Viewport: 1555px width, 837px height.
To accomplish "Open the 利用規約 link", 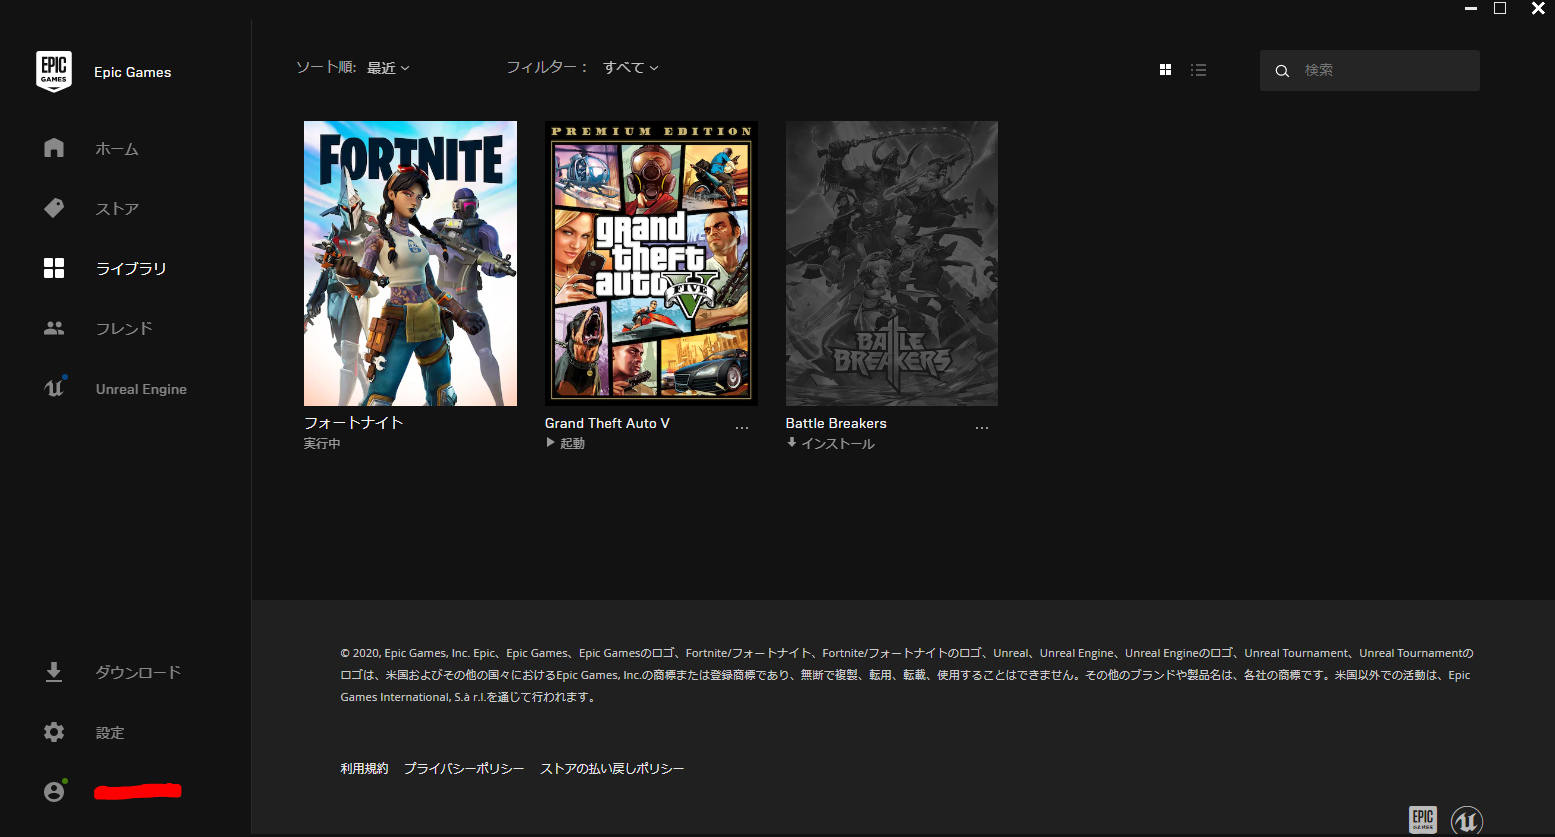I will (x=364, y=768).
